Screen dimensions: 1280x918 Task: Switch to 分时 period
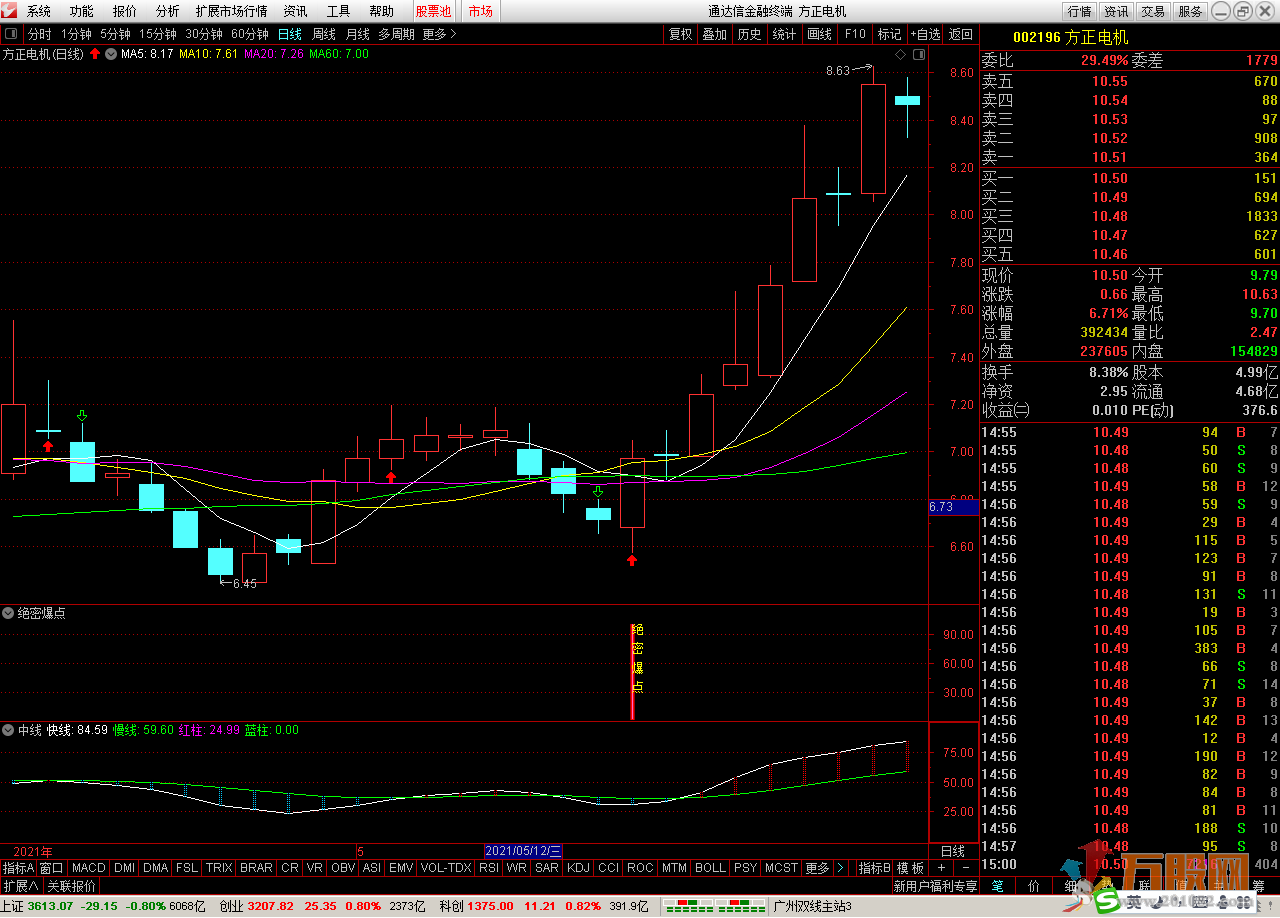point(39,34)
